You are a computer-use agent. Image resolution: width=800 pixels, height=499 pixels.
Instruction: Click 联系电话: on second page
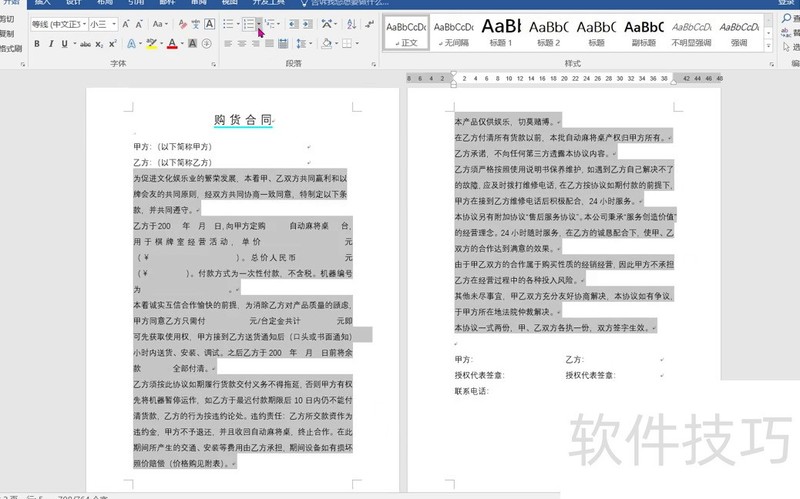[x=471, y=391]
